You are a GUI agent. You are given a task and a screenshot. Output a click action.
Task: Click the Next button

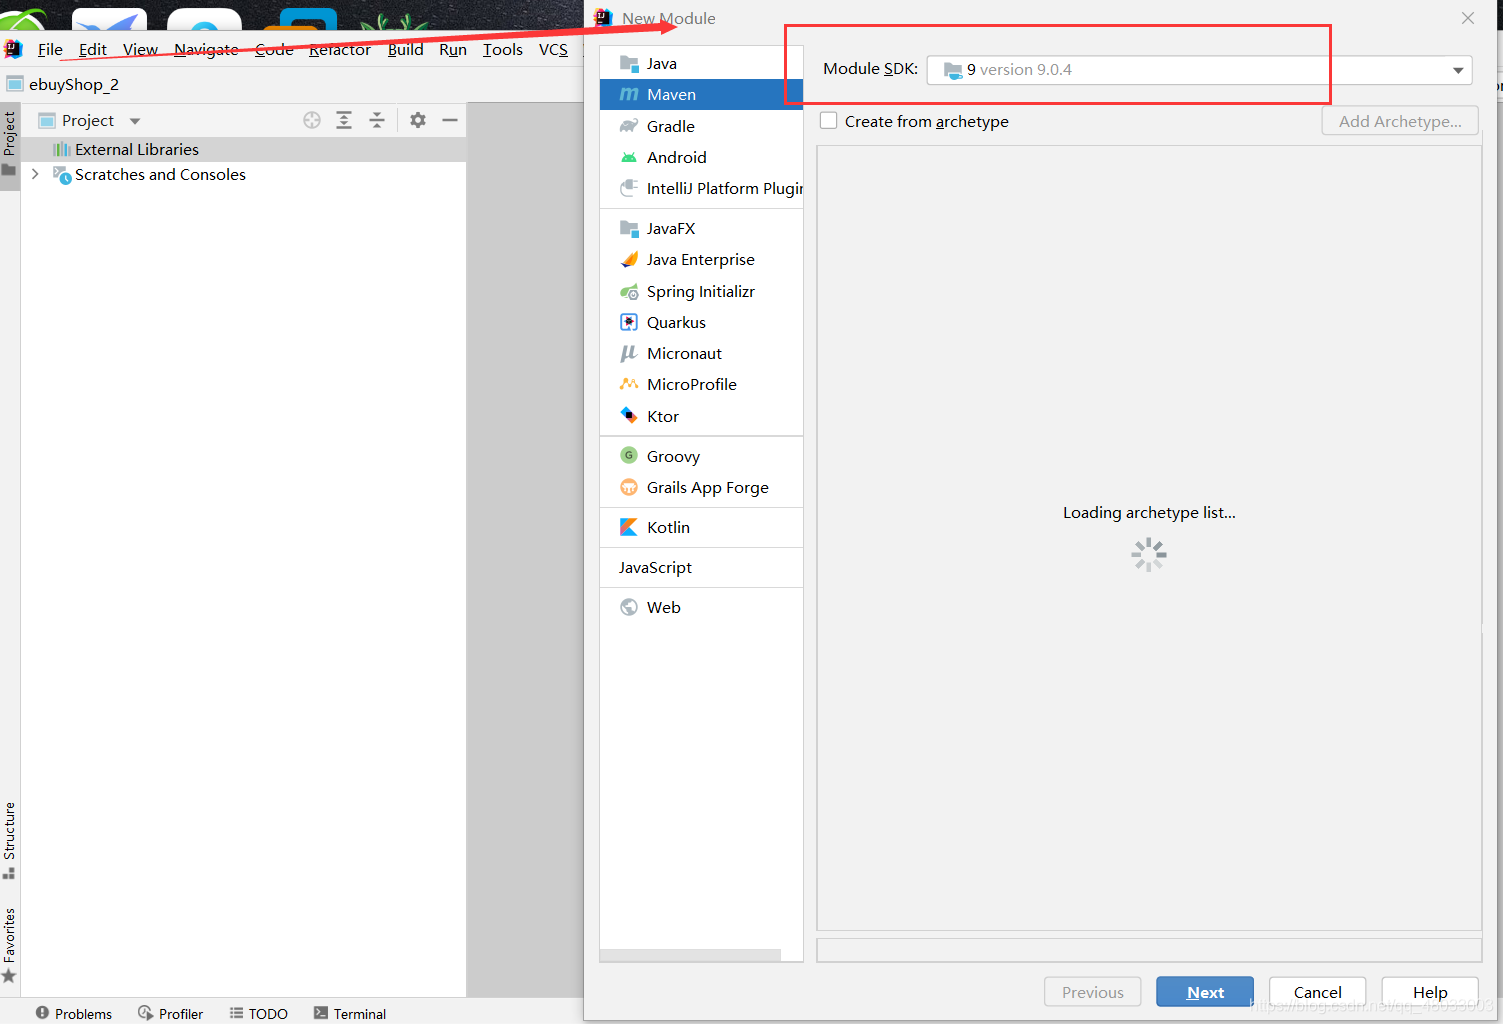point(1205,992)
